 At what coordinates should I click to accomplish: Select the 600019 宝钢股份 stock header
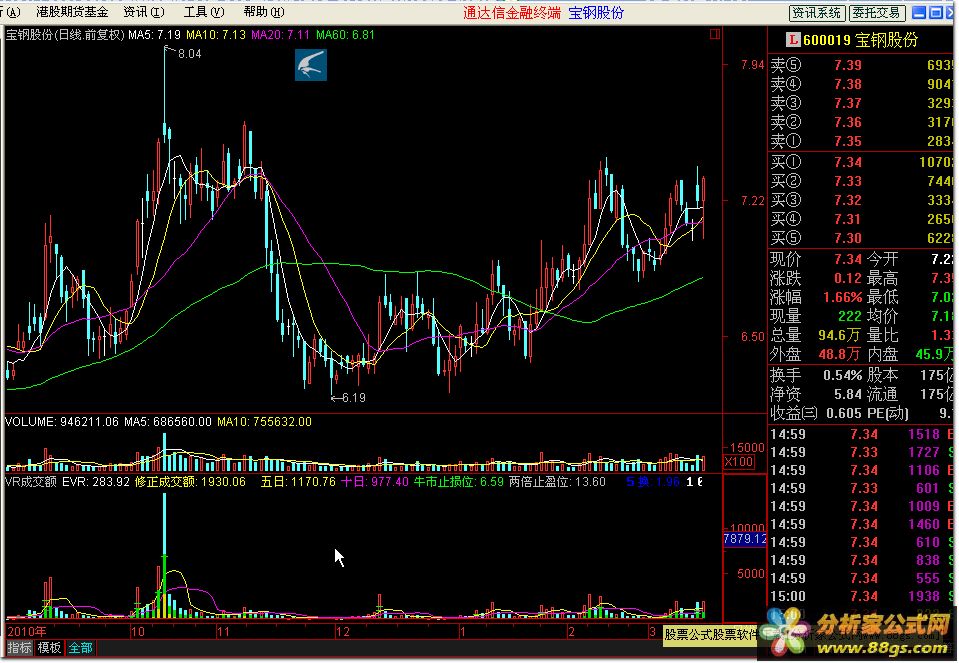pyautogui.click(x=860, y=40)
